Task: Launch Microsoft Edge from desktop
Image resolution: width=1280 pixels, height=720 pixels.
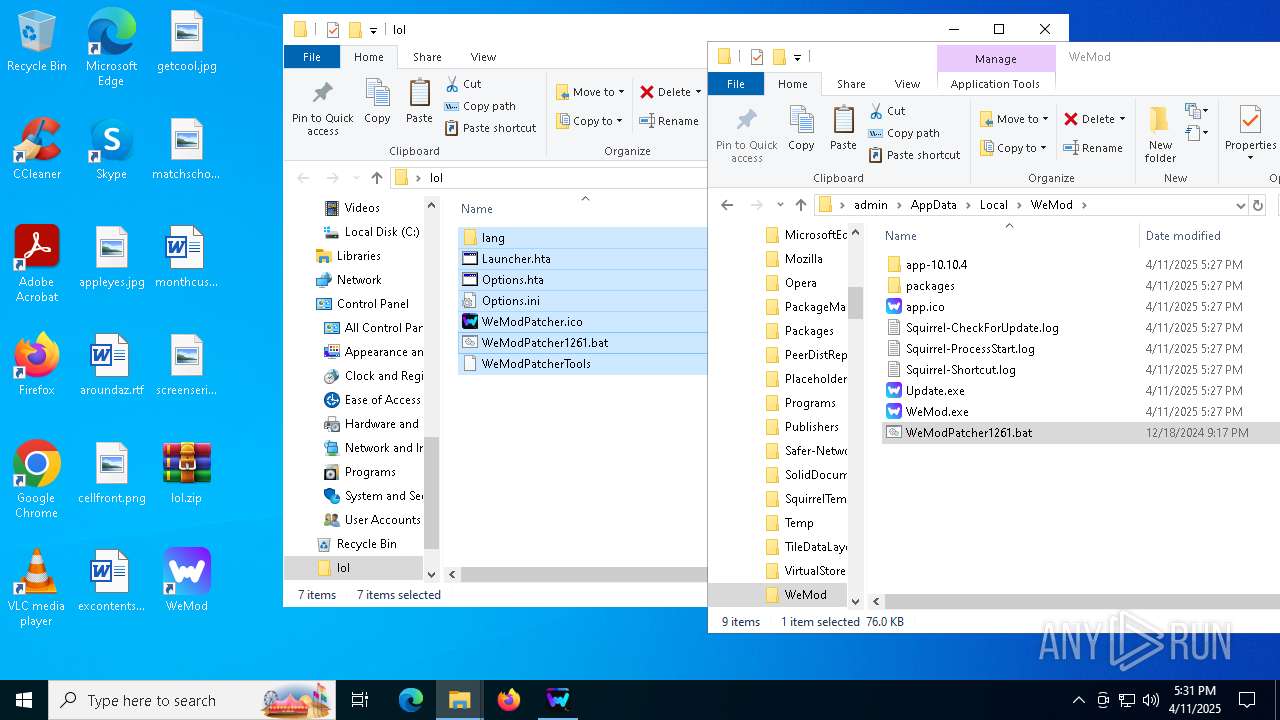Action: click(111, 48)
